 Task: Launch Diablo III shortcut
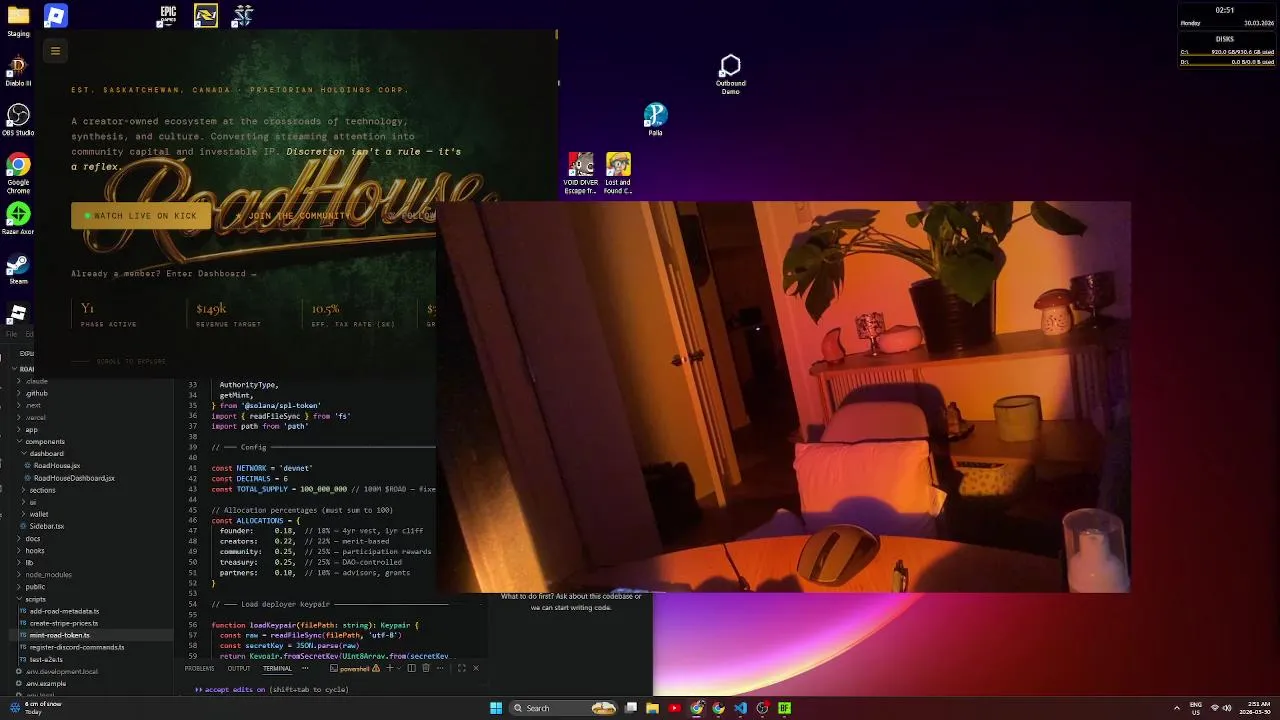pyautogui.click(x=18, y=71)
